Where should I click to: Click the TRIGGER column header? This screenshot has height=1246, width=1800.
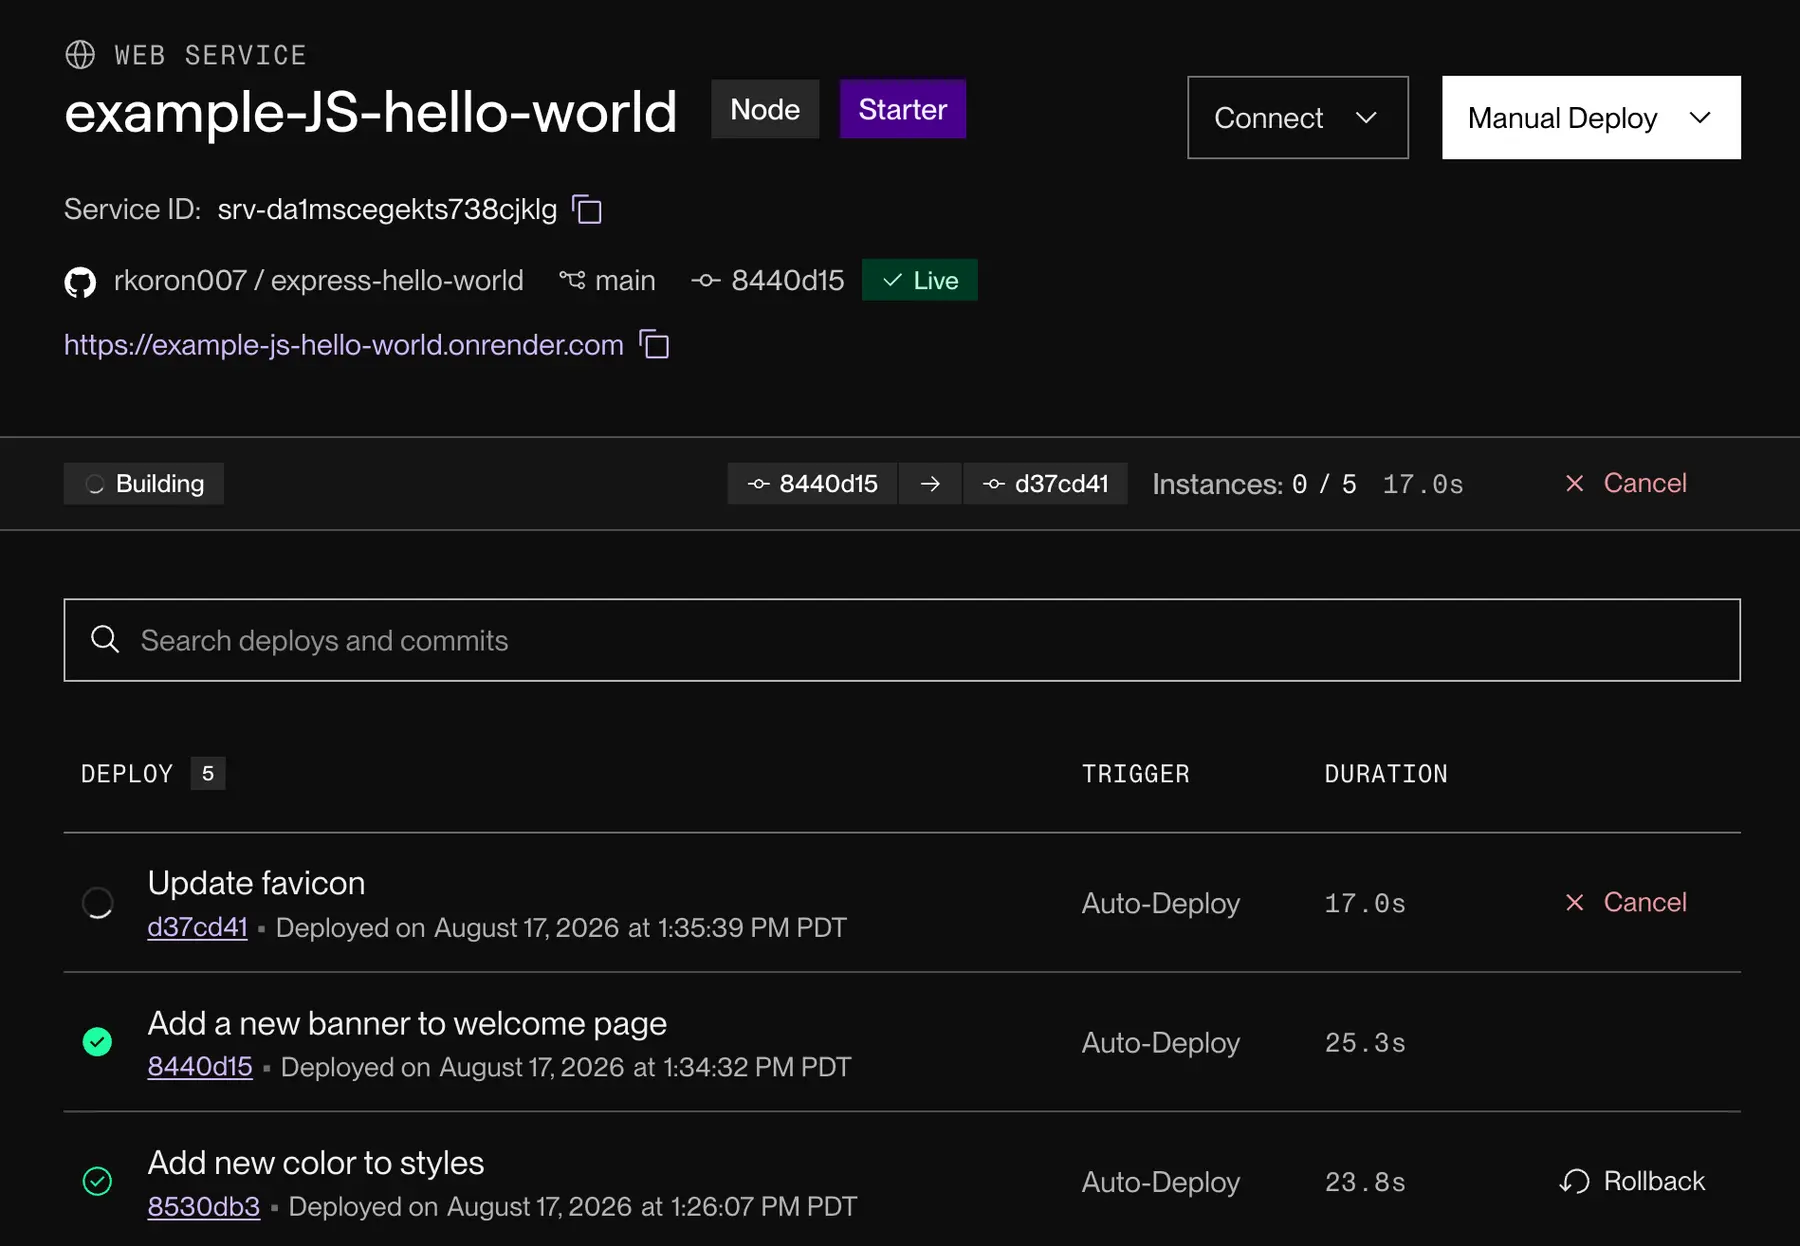tap(1136, 774)
